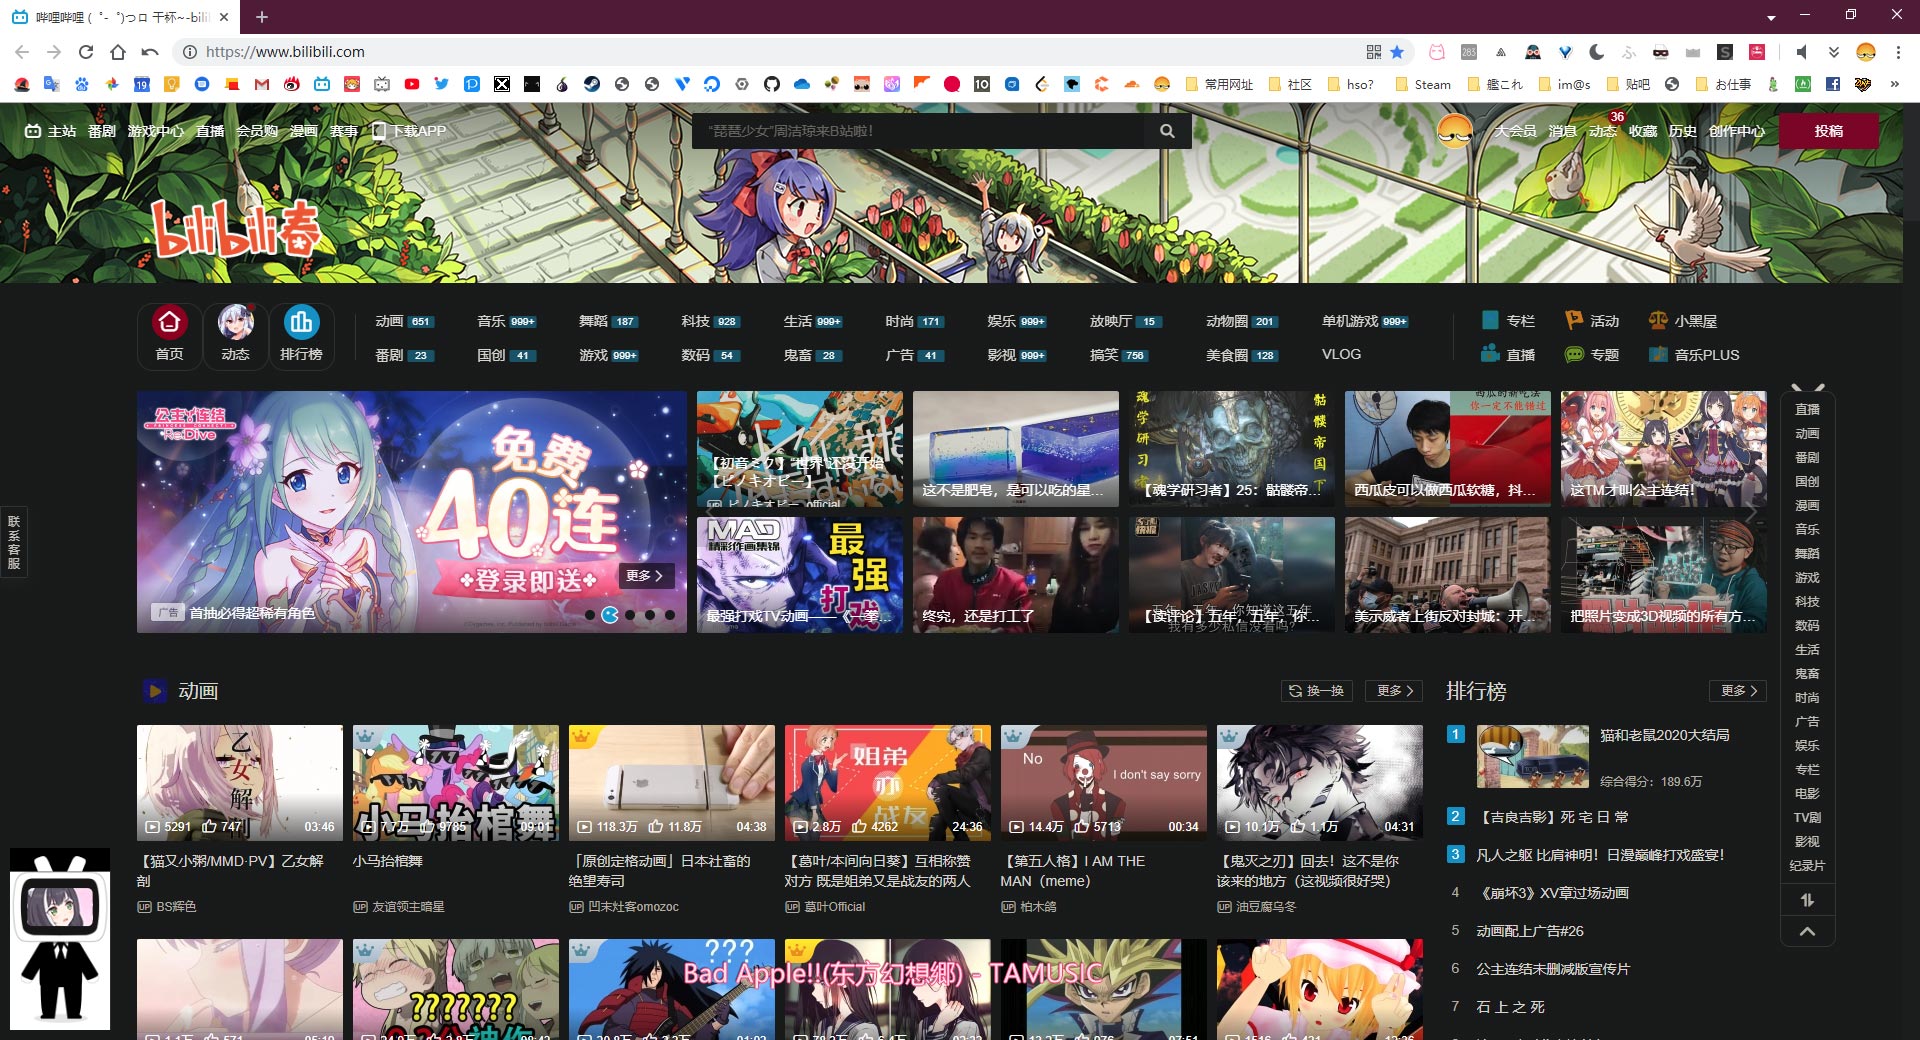The width and height of the screenshot is (1920, 1040).
Task: Open the 终究，还是打工了 video thumbnail
Action: pyautogui.click(x=1016, y=575)
